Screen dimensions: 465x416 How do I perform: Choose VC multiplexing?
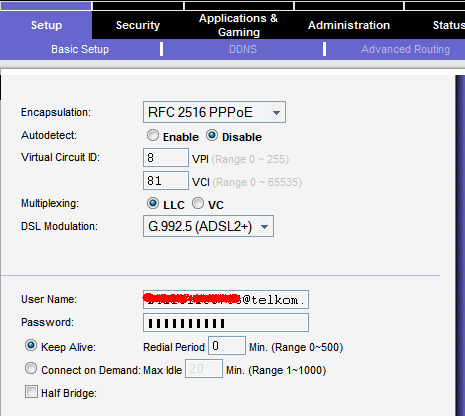tap(198, 203)
